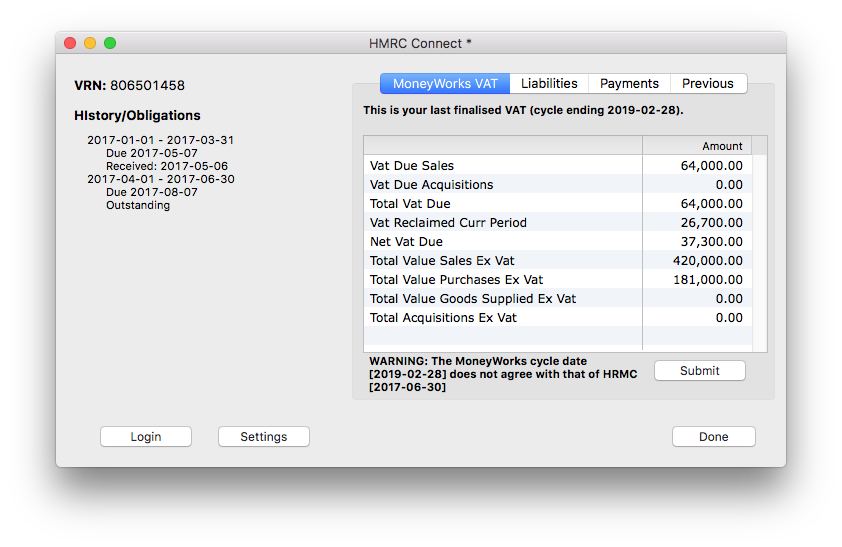Close the HMRC Connect window

pyautogui.click(x=70, y=43)
